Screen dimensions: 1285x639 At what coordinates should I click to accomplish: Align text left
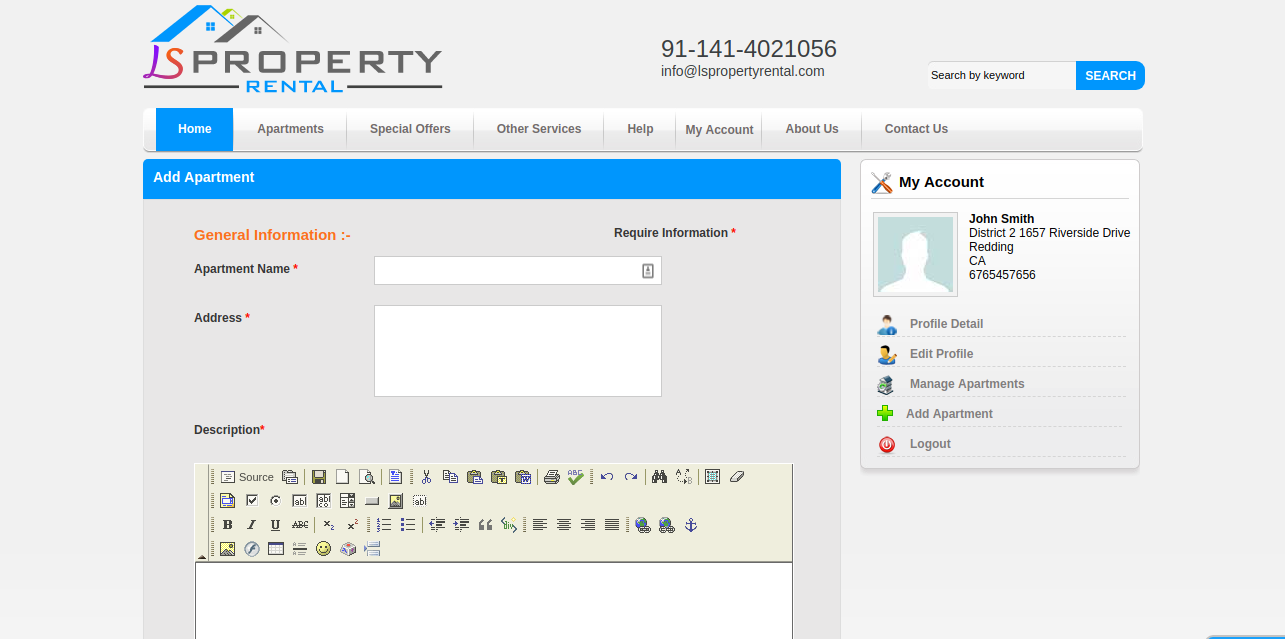540,525
